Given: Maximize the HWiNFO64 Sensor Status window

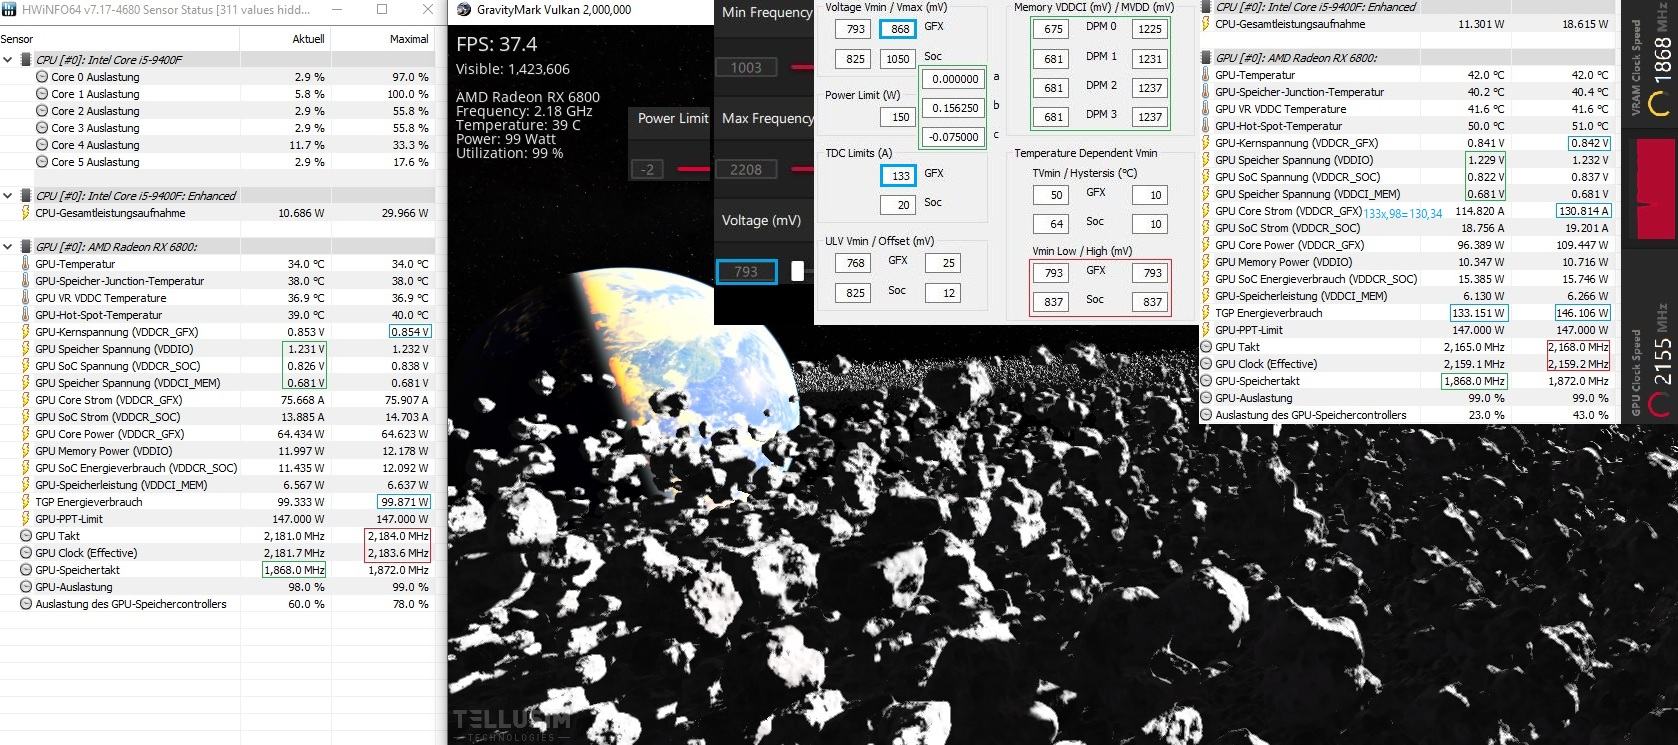Looking at the screenshot, I should click(382, 9).
